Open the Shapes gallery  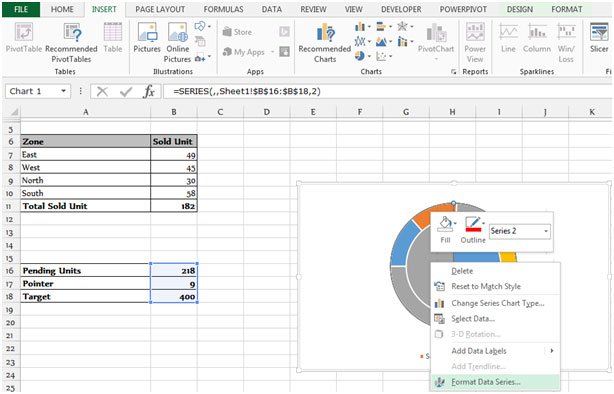(202, 26)
